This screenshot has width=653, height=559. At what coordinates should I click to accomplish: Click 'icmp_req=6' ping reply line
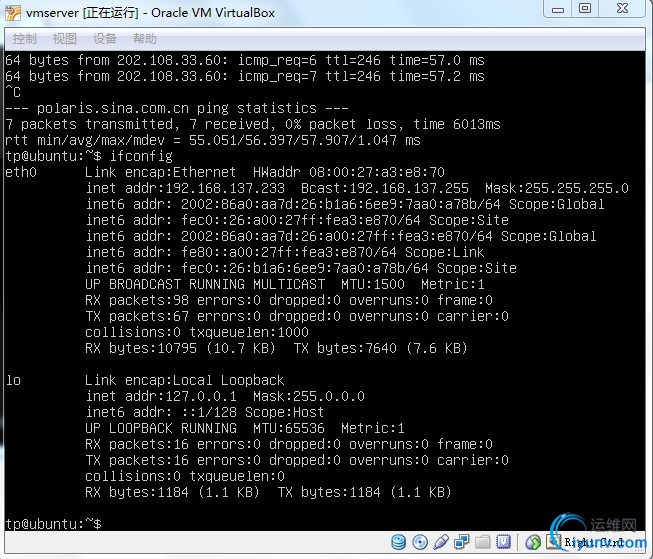click(x=245, y=60)
